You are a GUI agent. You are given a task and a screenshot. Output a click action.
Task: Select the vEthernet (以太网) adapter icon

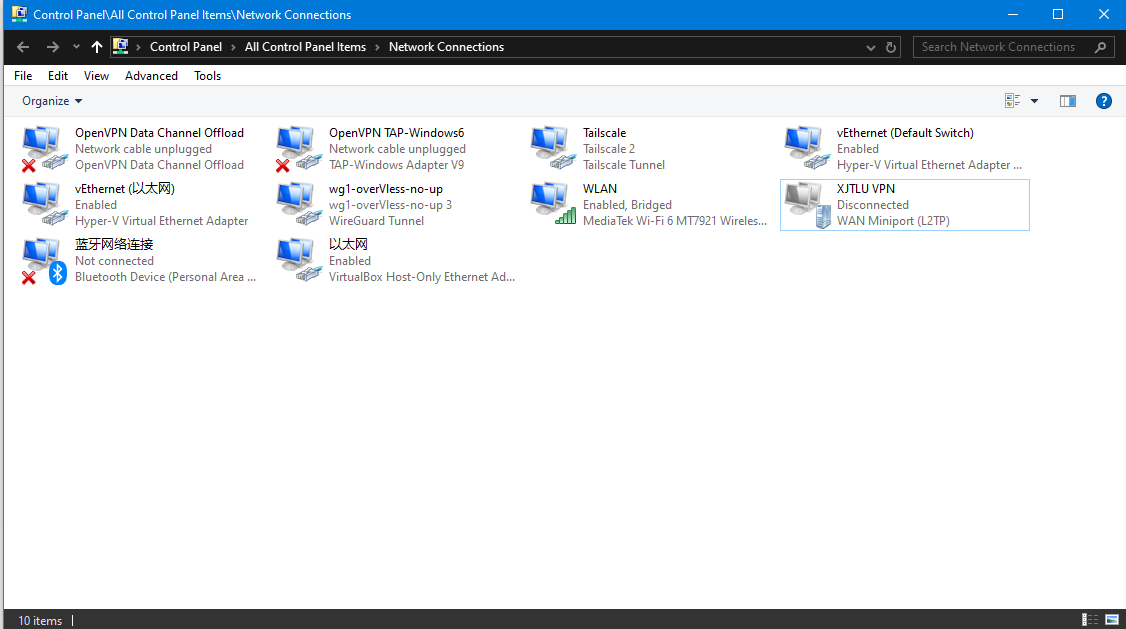pos(45,205)
